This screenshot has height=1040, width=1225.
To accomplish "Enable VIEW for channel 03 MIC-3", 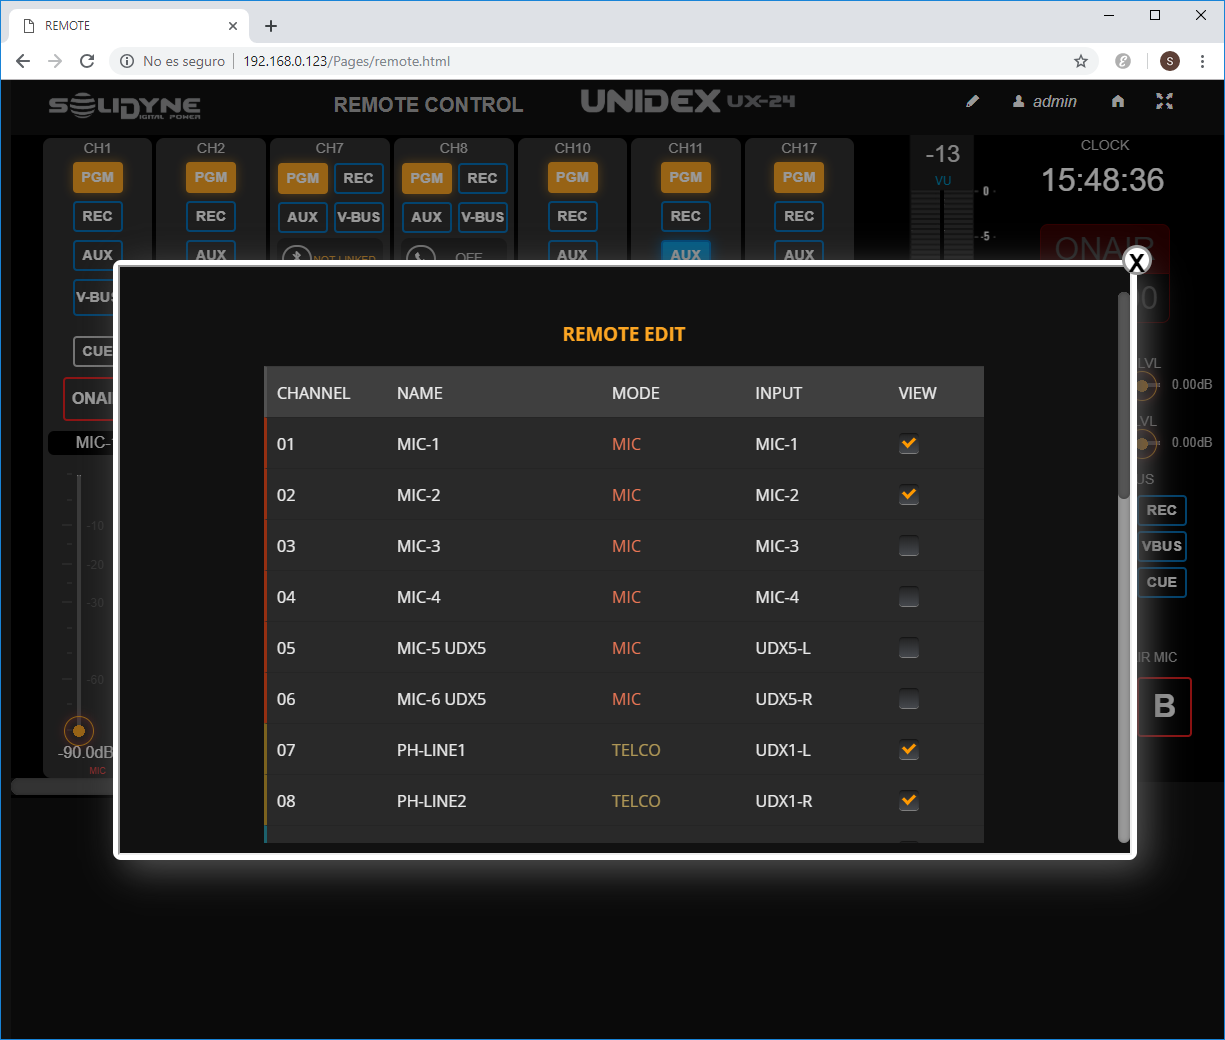I will 908,546.
